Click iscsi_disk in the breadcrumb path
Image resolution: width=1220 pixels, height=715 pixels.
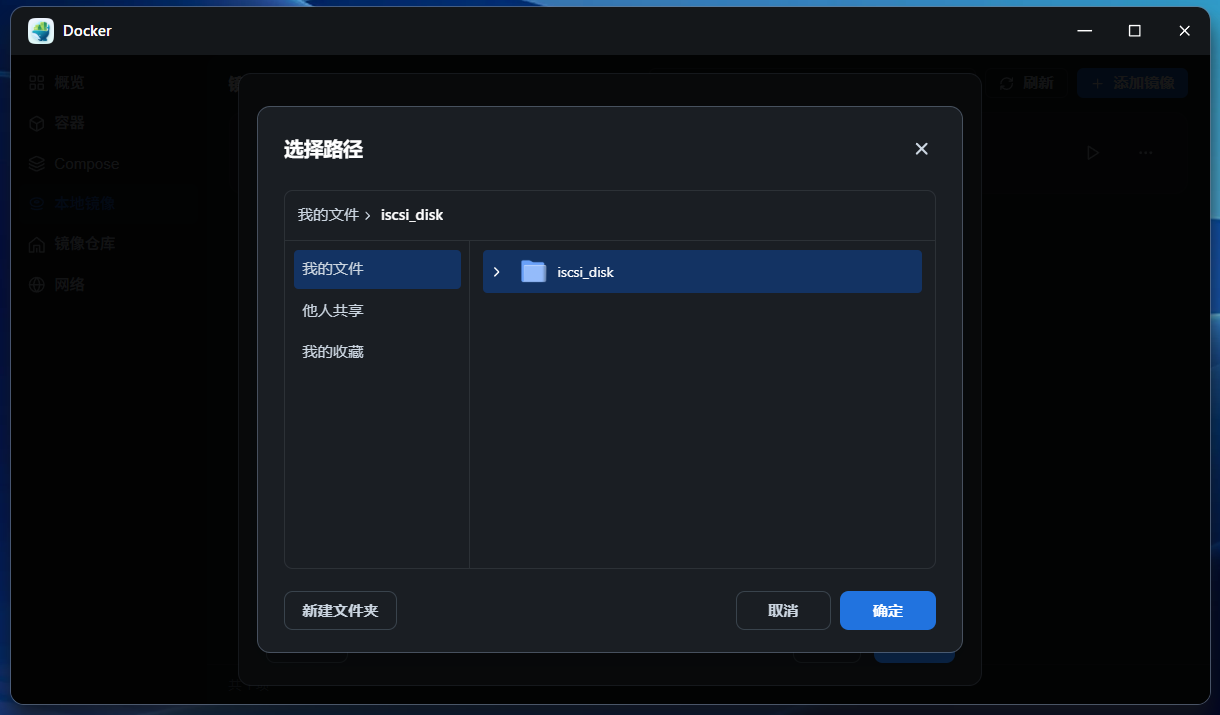(x=412, y=215)
